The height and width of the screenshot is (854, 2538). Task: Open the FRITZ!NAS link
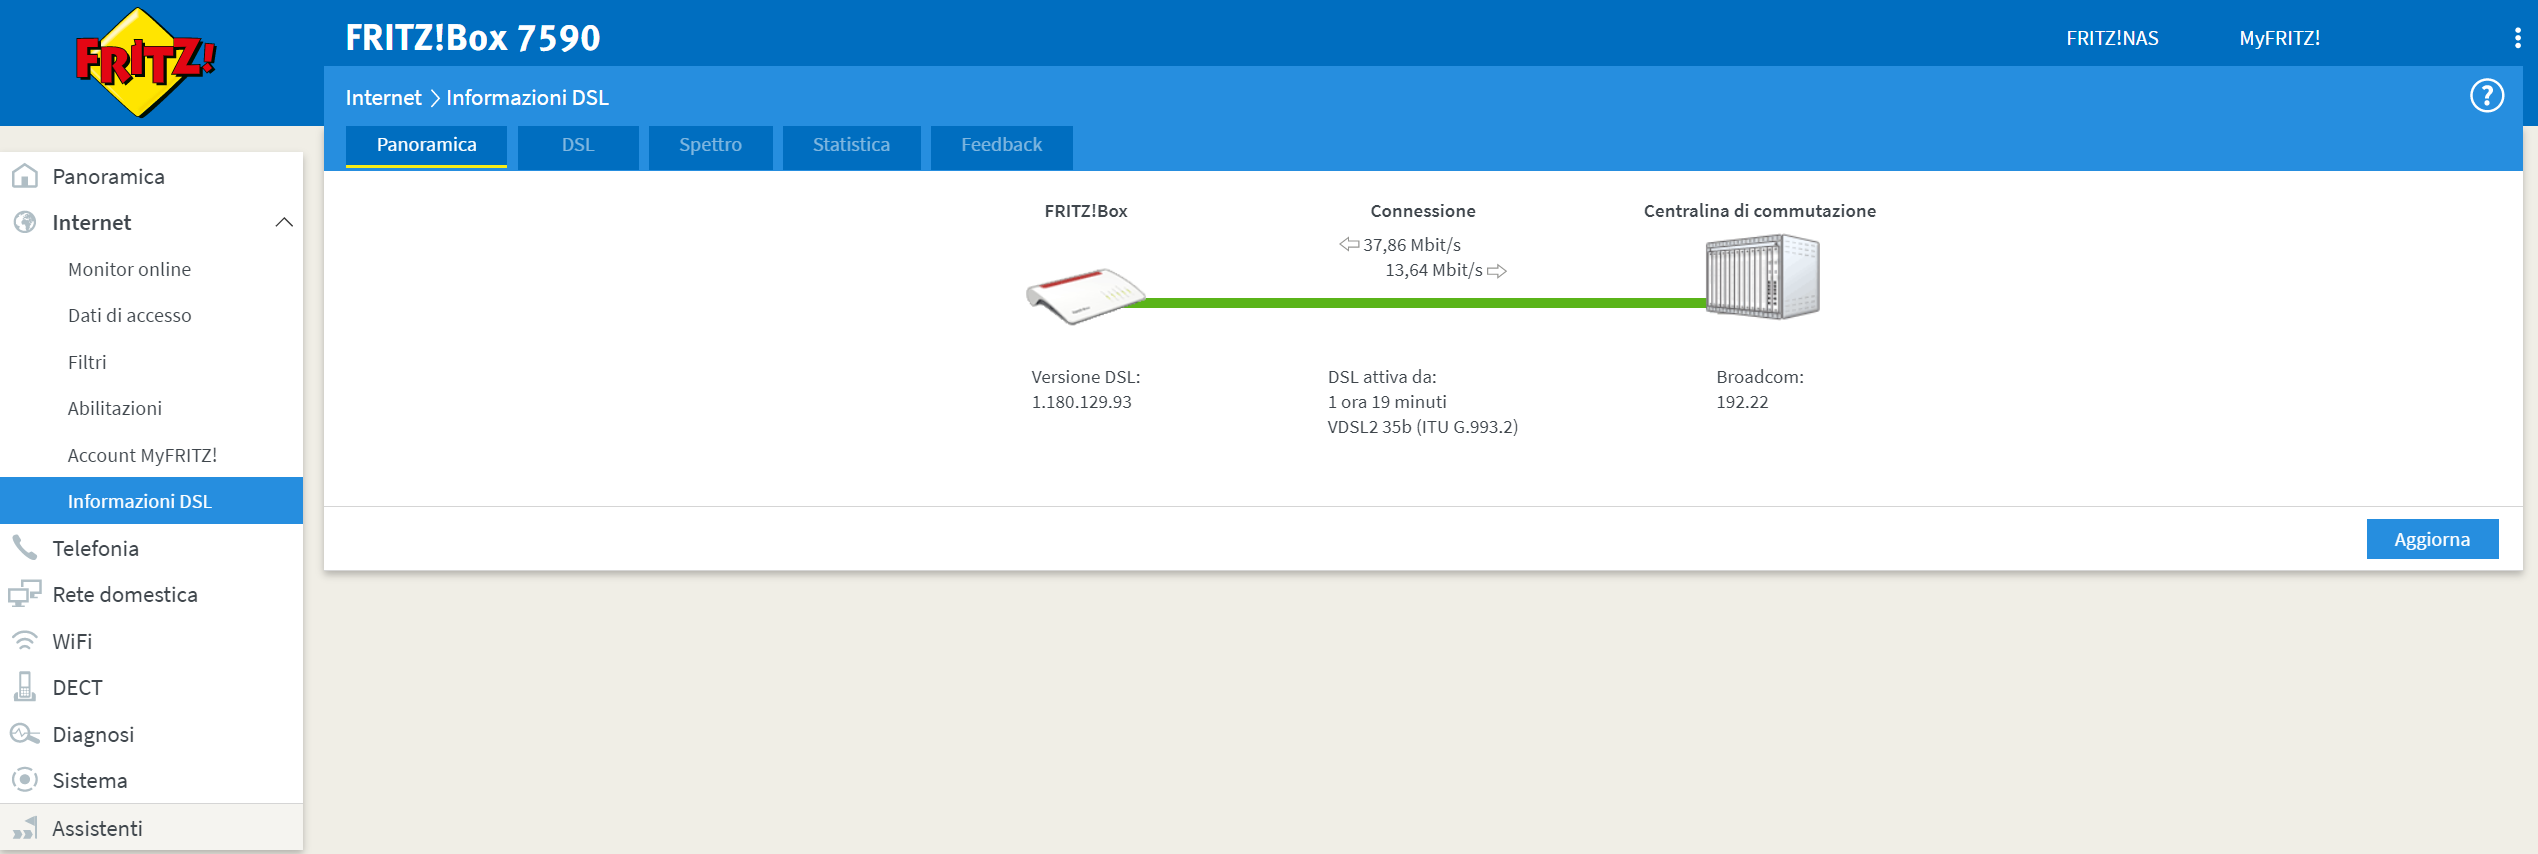click(x=2112, y=38)
